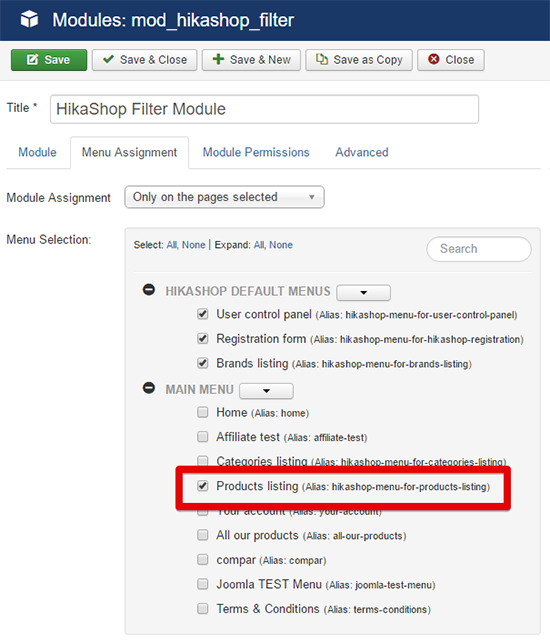Click the Expand All link
This screenshot has height=643, width=550.
point(259,245)
